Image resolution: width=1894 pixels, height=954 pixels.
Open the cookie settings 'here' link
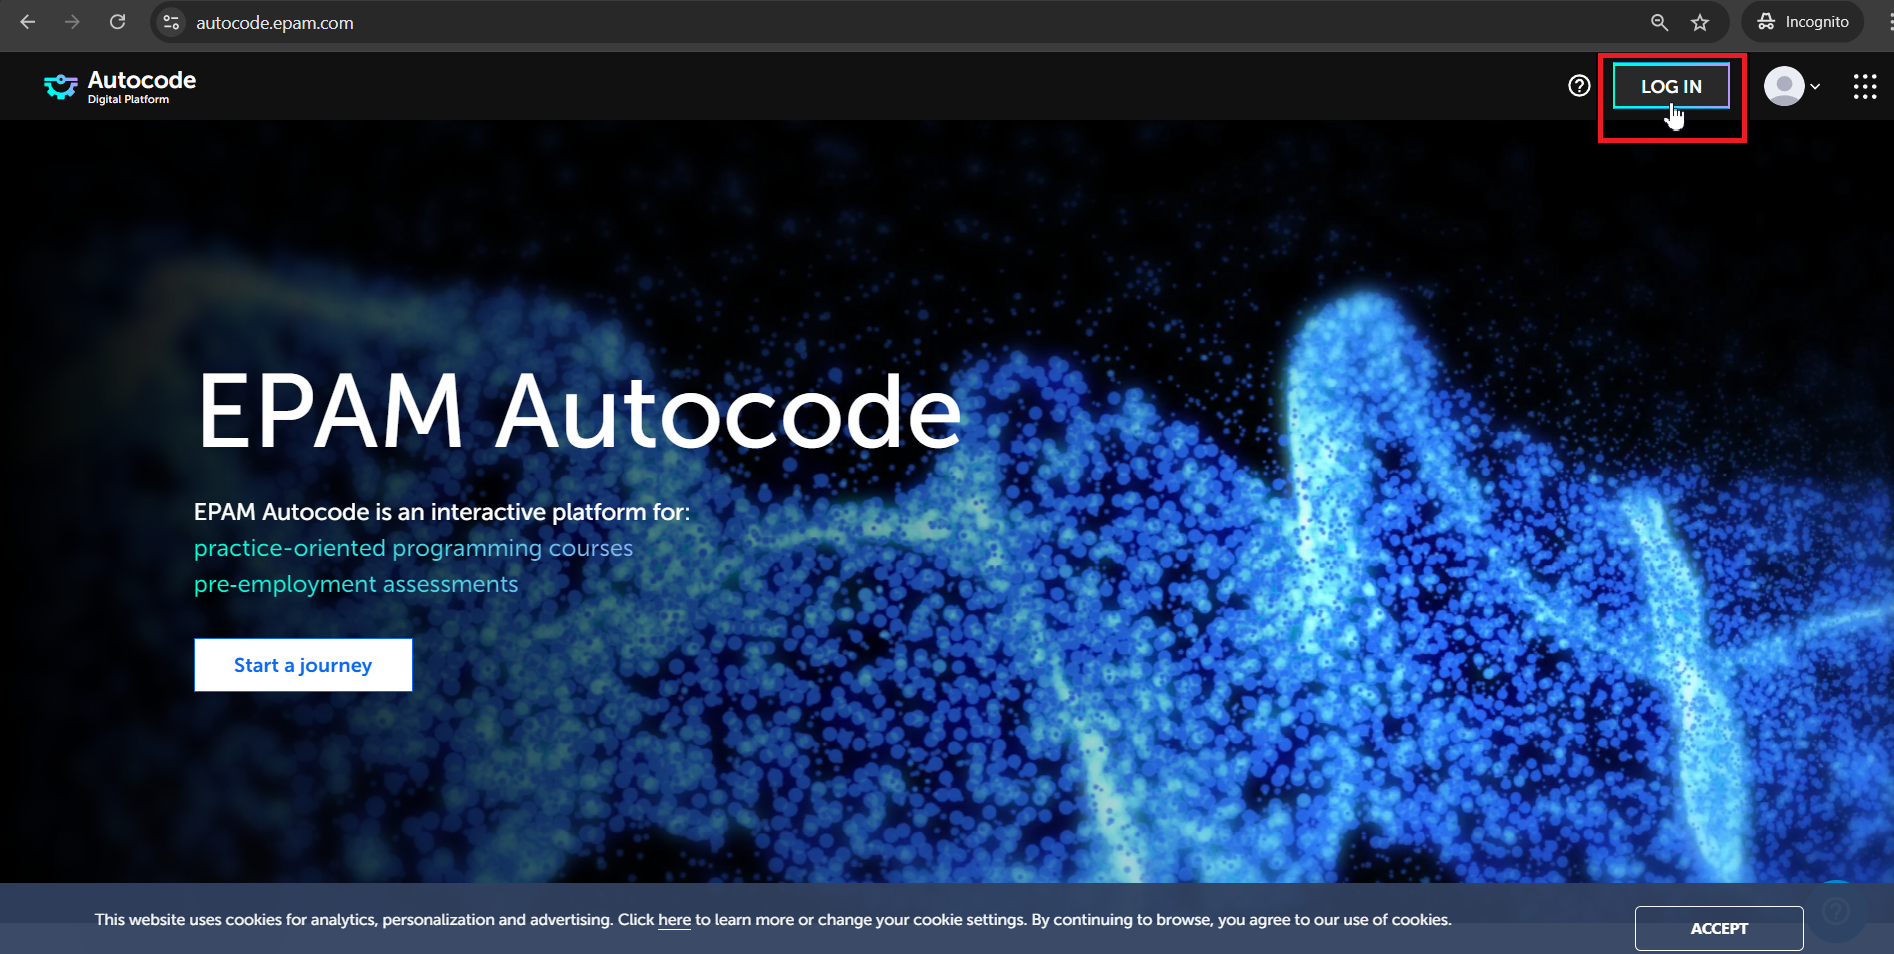click(x=674, y=920)
